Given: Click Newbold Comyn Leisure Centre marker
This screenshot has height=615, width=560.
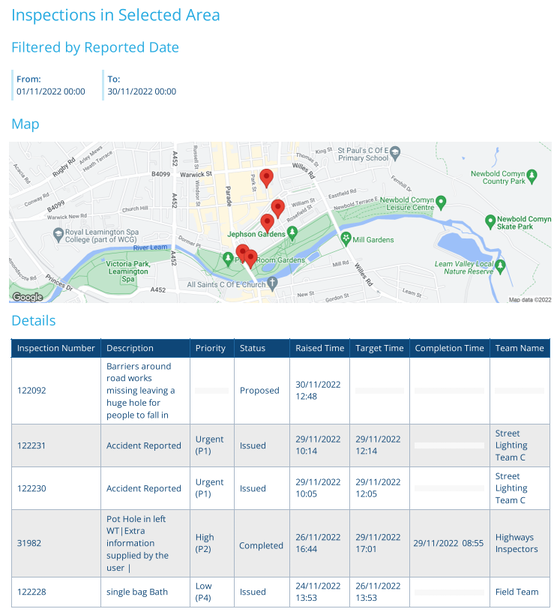Looking at the screenshot, I should pos(441,202).
